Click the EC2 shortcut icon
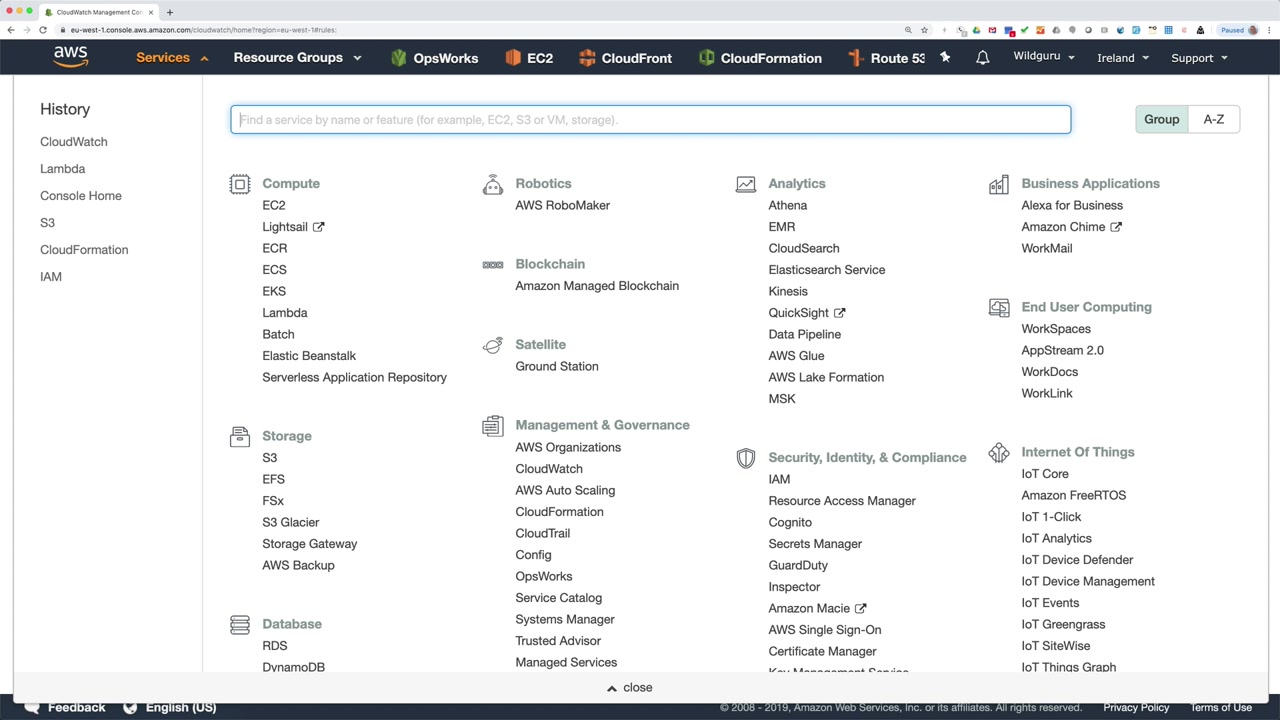The height and width of the screenshot is (720, 1280). click(513, 58)
